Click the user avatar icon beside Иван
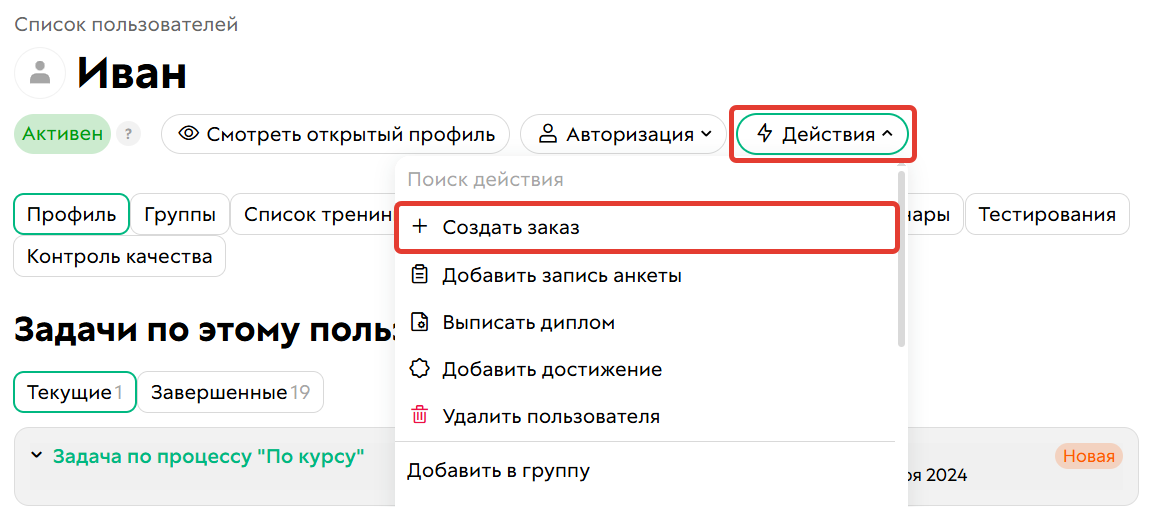Viewport: 1157px width, 507px height. coord(41,73)
